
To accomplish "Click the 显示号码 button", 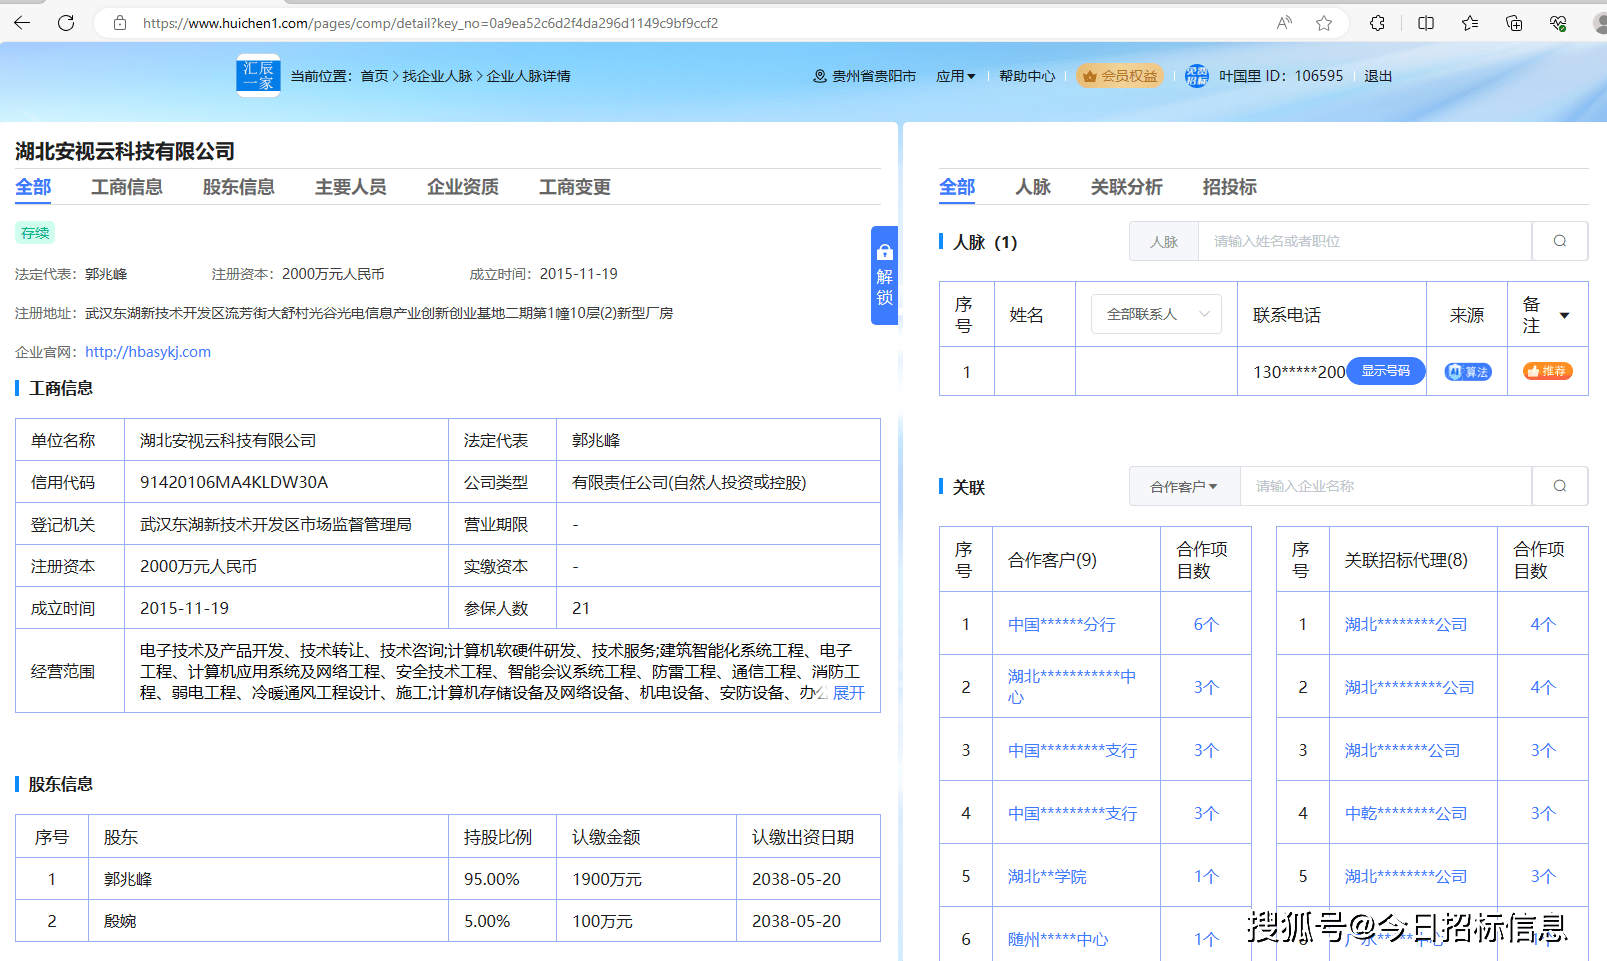I will pos(1386,371).
